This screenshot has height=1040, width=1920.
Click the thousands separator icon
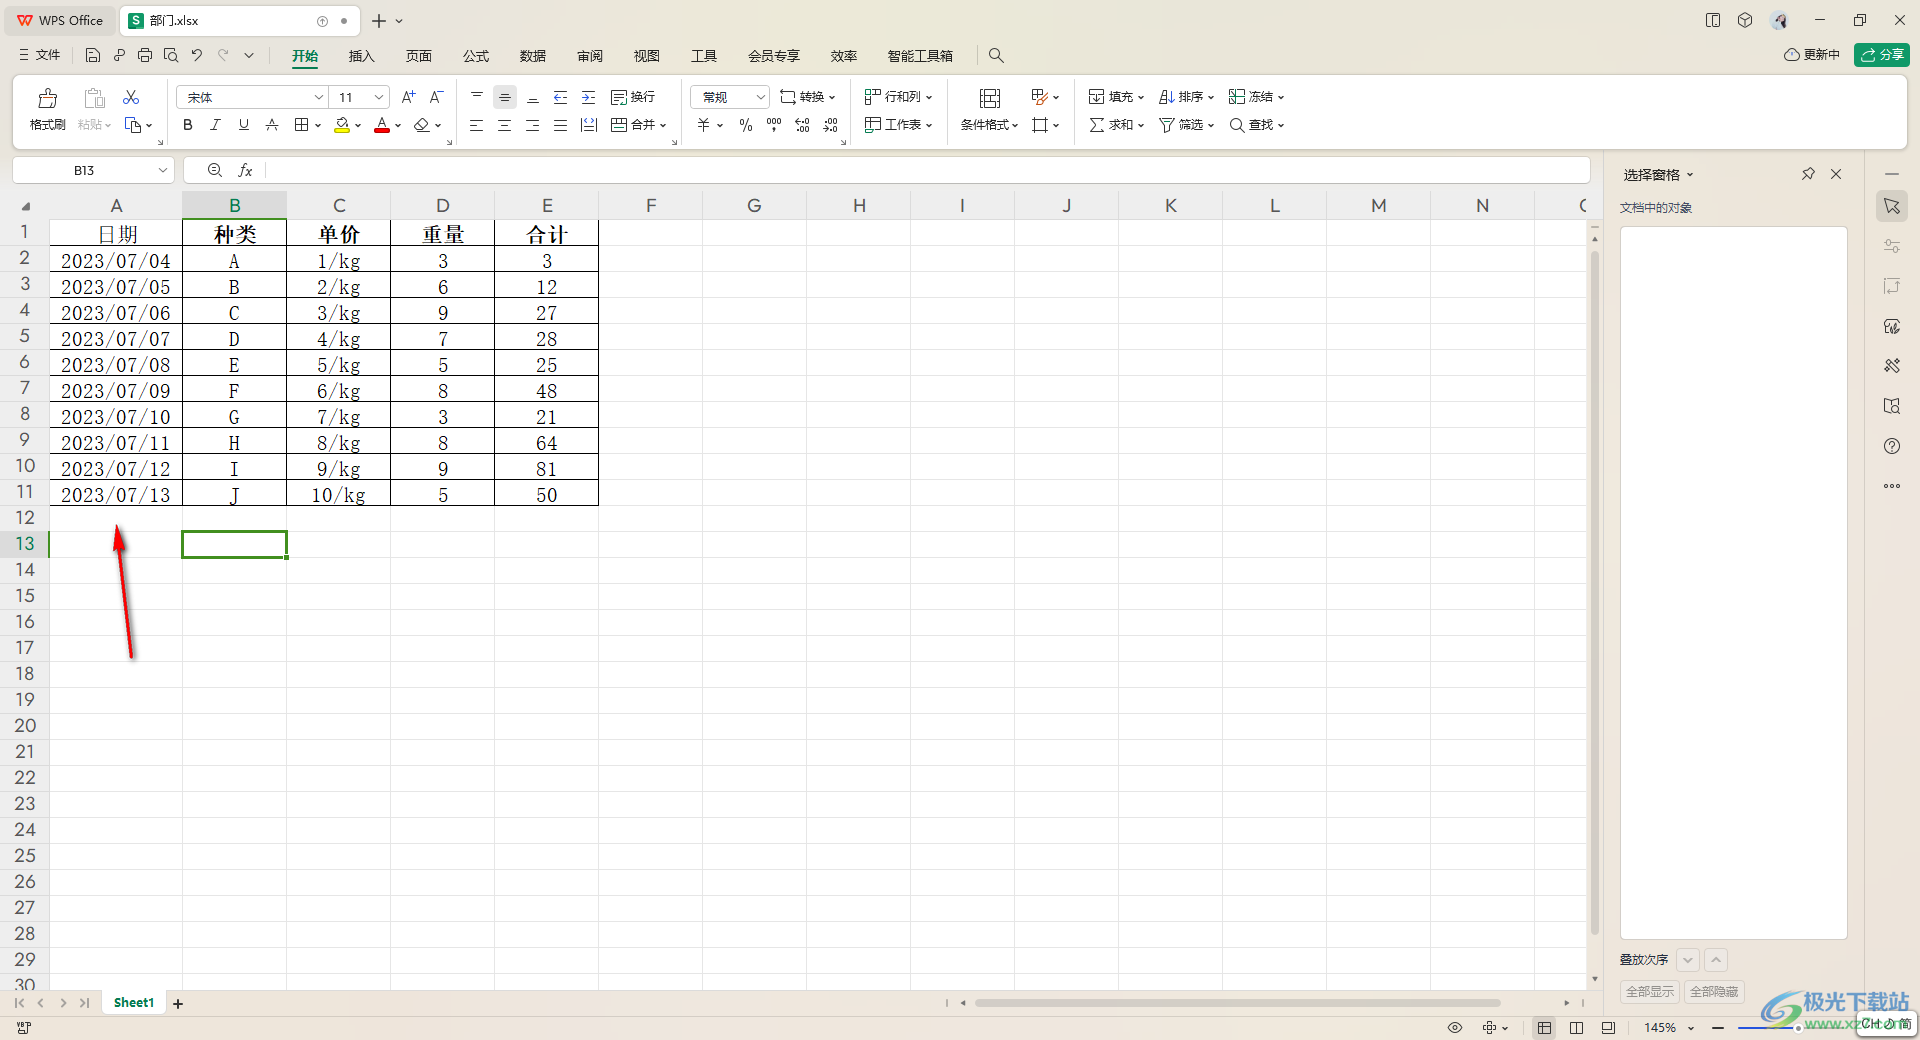[774, 125]
